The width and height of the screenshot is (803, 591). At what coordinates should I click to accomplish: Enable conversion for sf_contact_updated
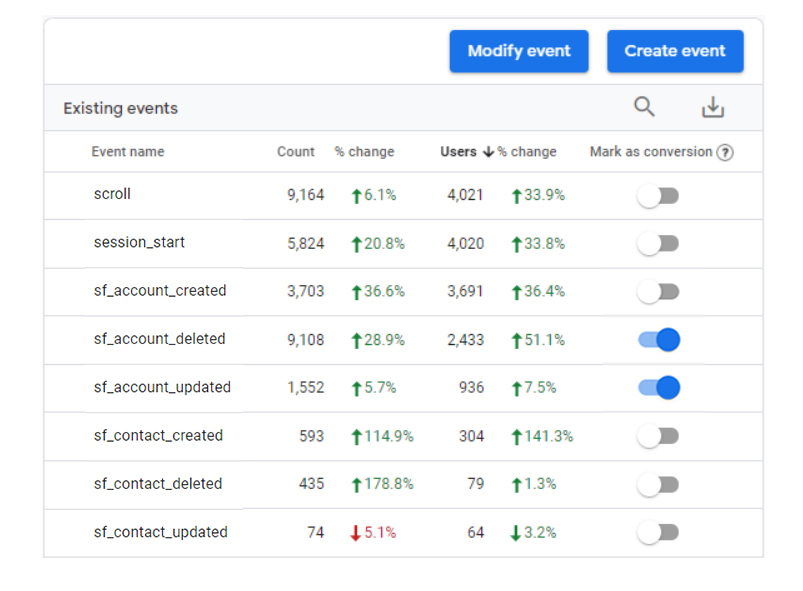click(658, 533)
